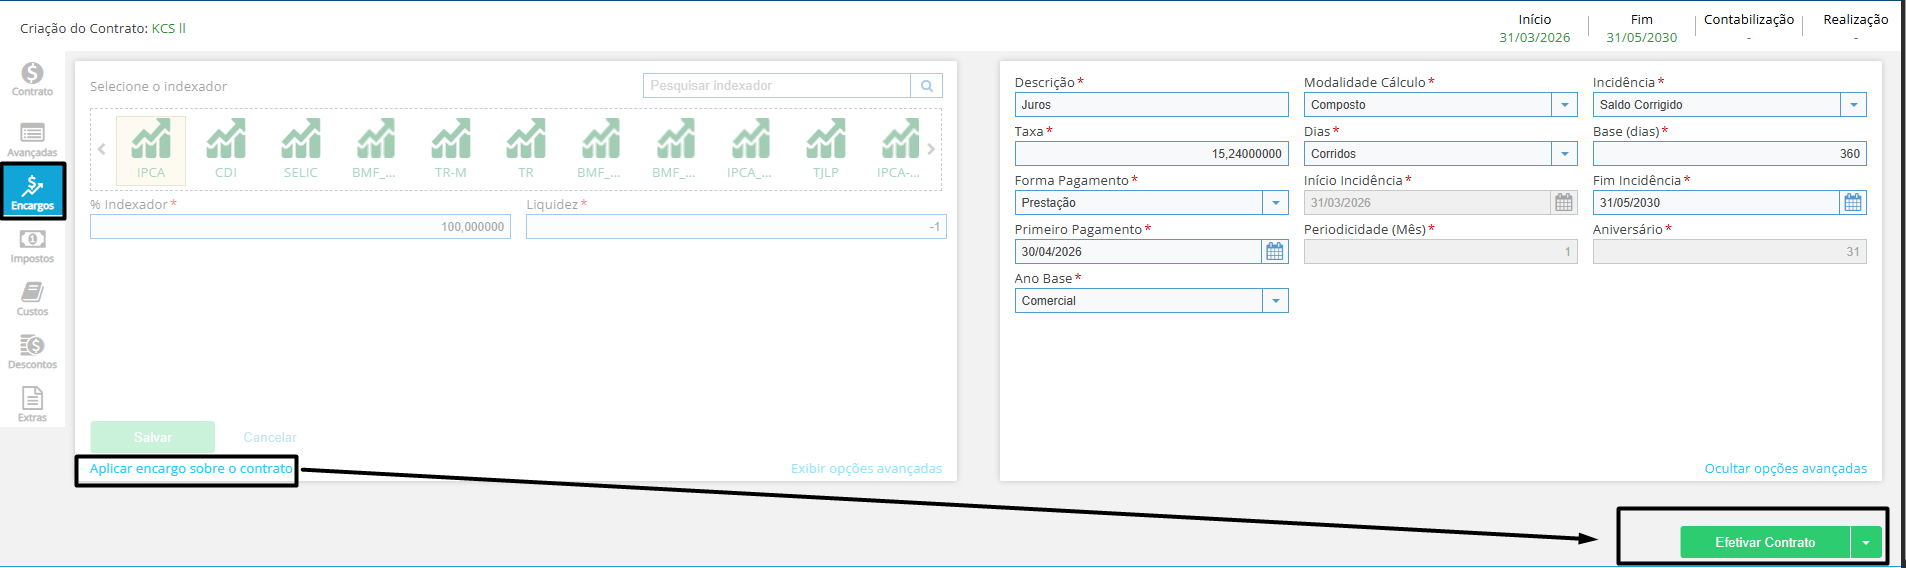
Task: Choose the TJLP indexer icon
Action: 826,149
